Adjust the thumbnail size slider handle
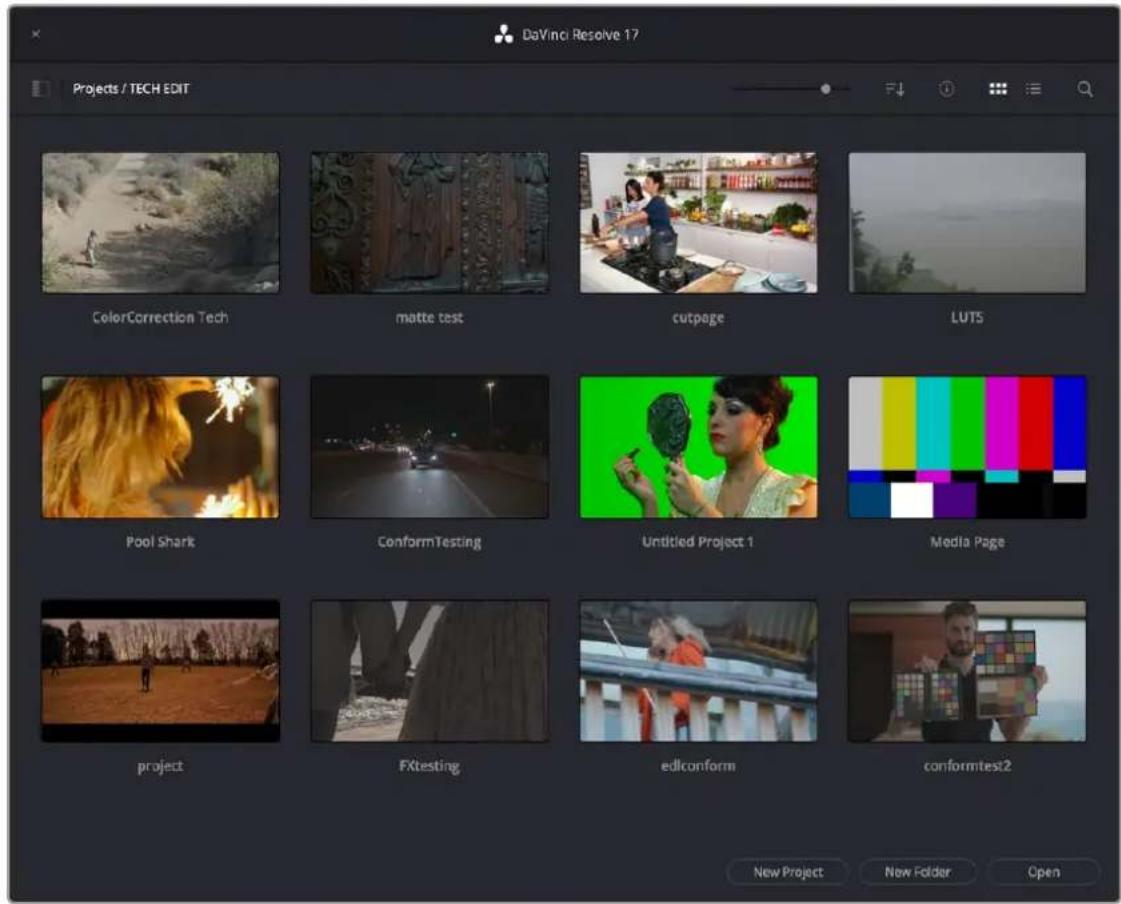 [x=826, y=89]
